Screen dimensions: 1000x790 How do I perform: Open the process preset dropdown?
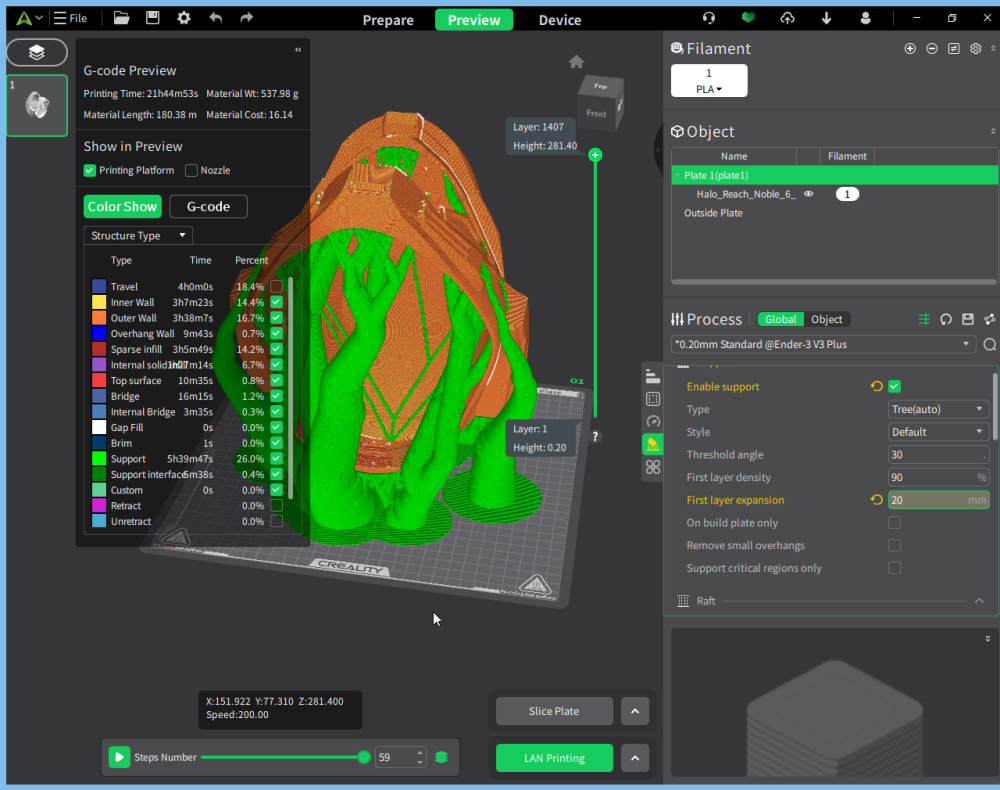click(x=823, y=344)
